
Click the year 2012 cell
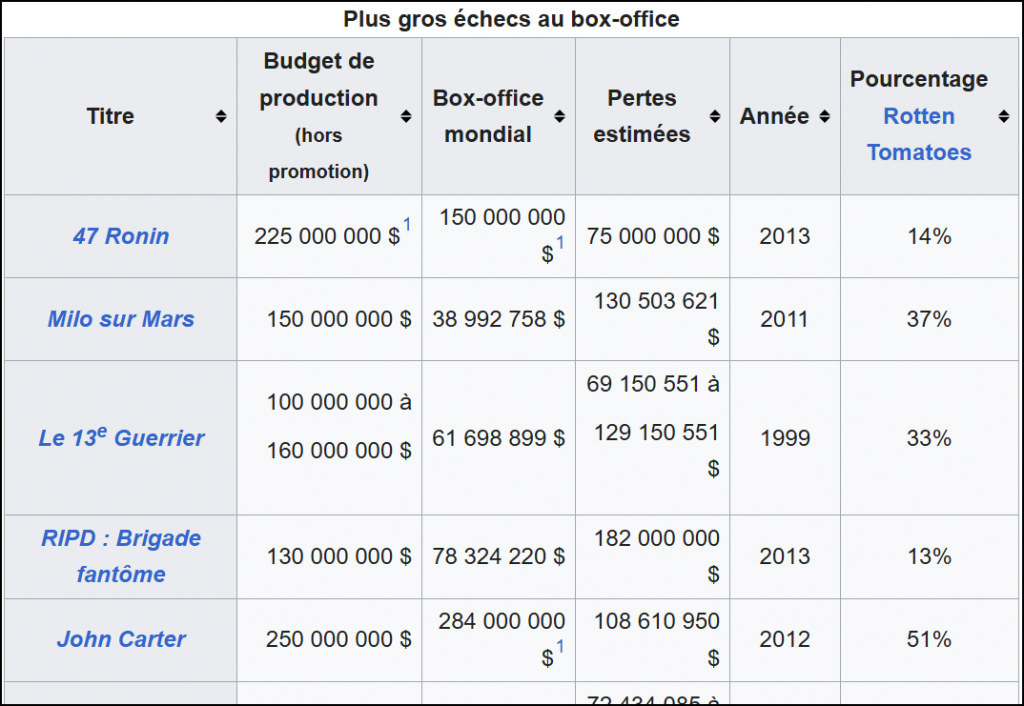click(784, 639)
